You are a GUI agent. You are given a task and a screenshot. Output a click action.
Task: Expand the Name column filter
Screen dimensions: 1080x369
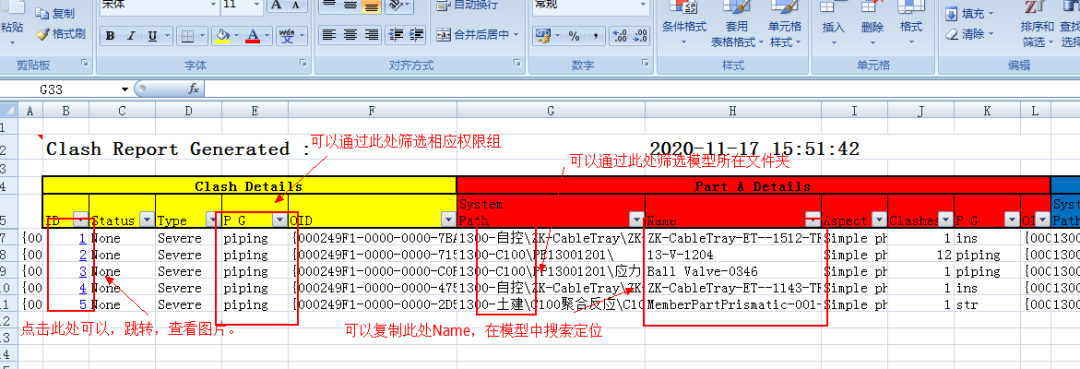[813, 219]
